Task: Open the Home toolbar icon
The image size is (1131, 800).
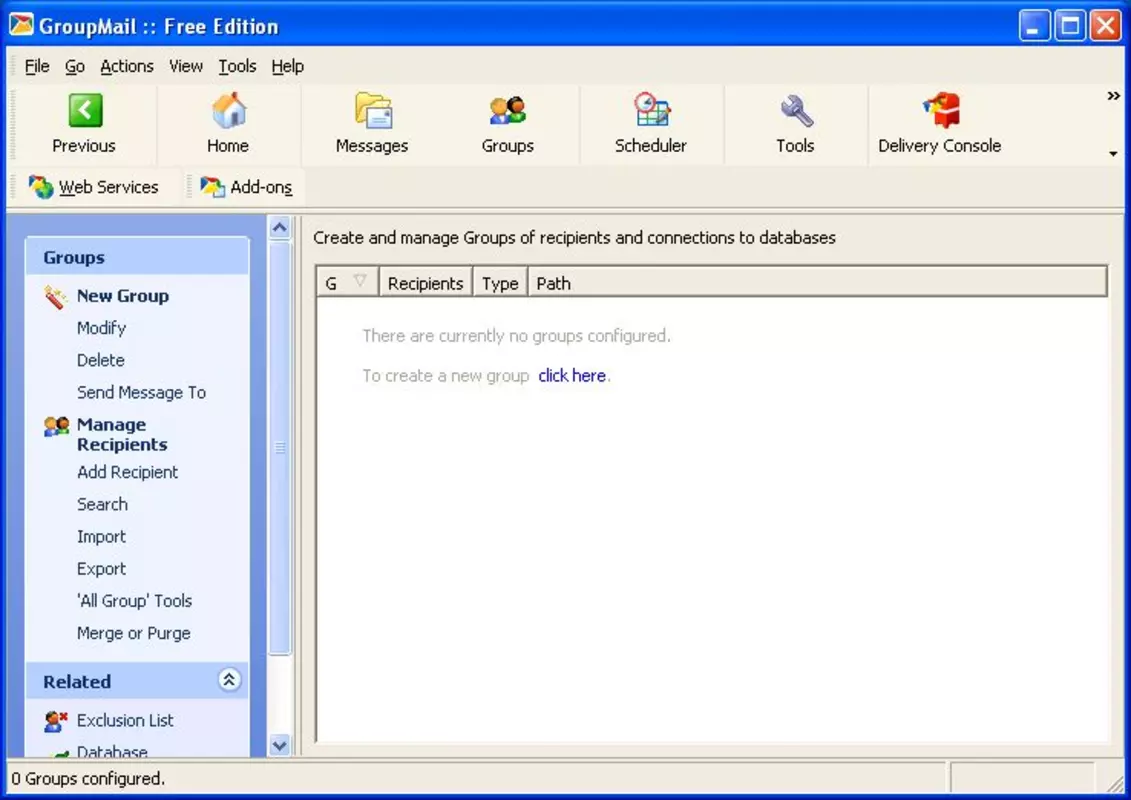Action: click(x=229, y=110)
